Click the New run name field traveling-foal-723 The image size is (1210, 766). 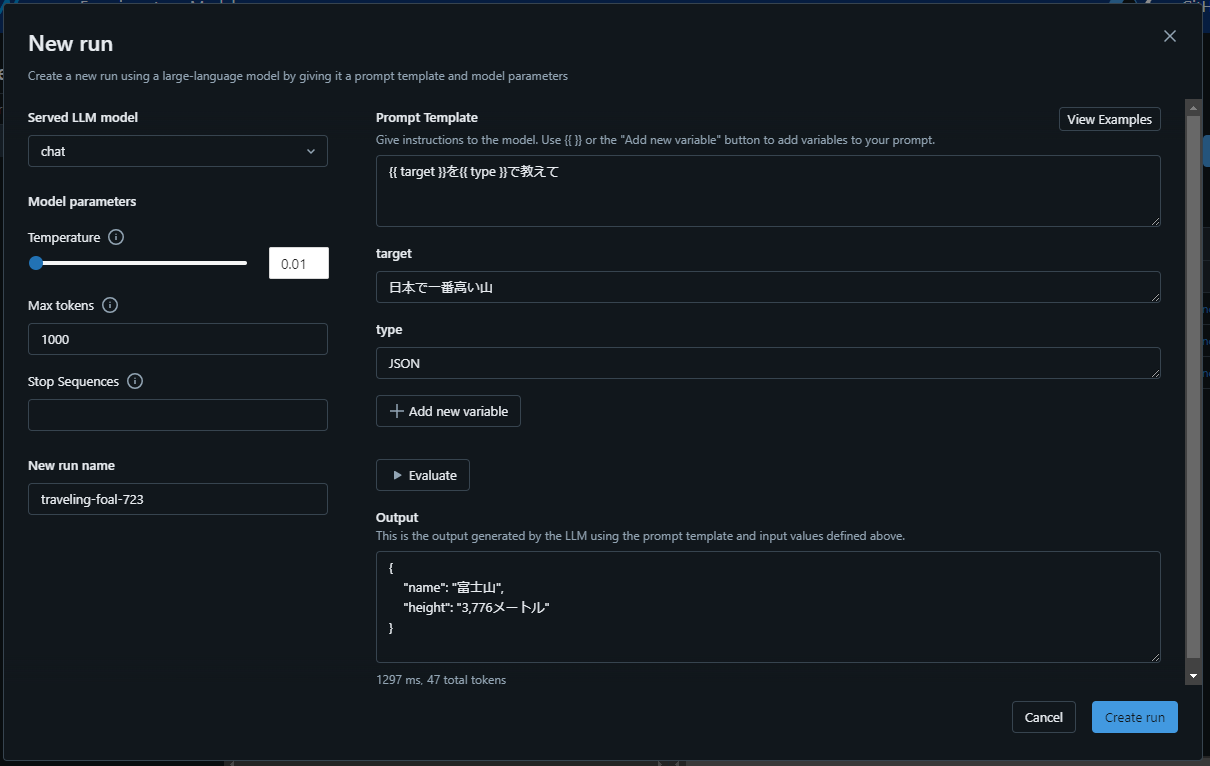click(177, 499)
